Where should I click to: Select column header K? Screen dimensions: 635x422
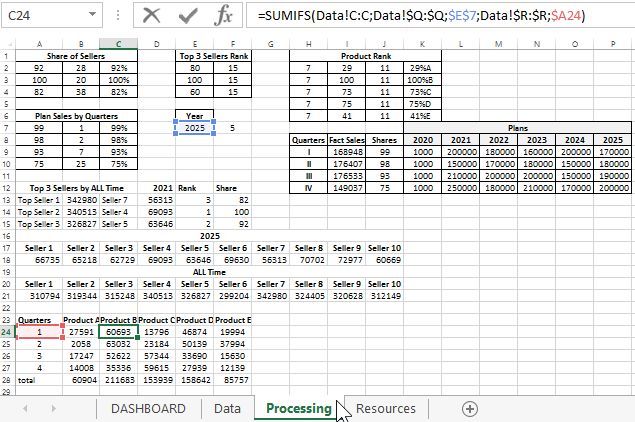click(422, 44)
